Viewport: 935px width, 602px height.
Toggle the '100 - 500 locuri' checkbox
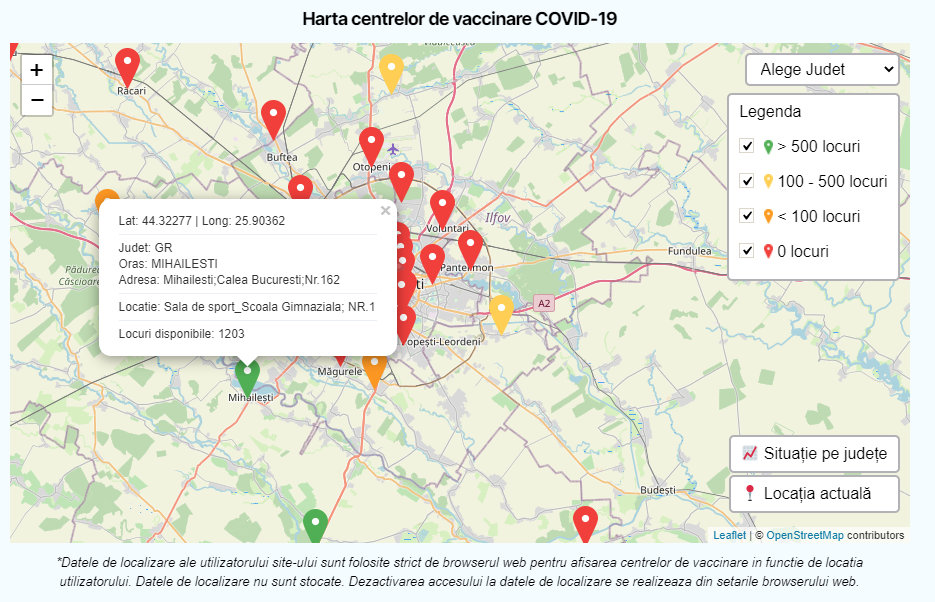click(x=746, y=181)
